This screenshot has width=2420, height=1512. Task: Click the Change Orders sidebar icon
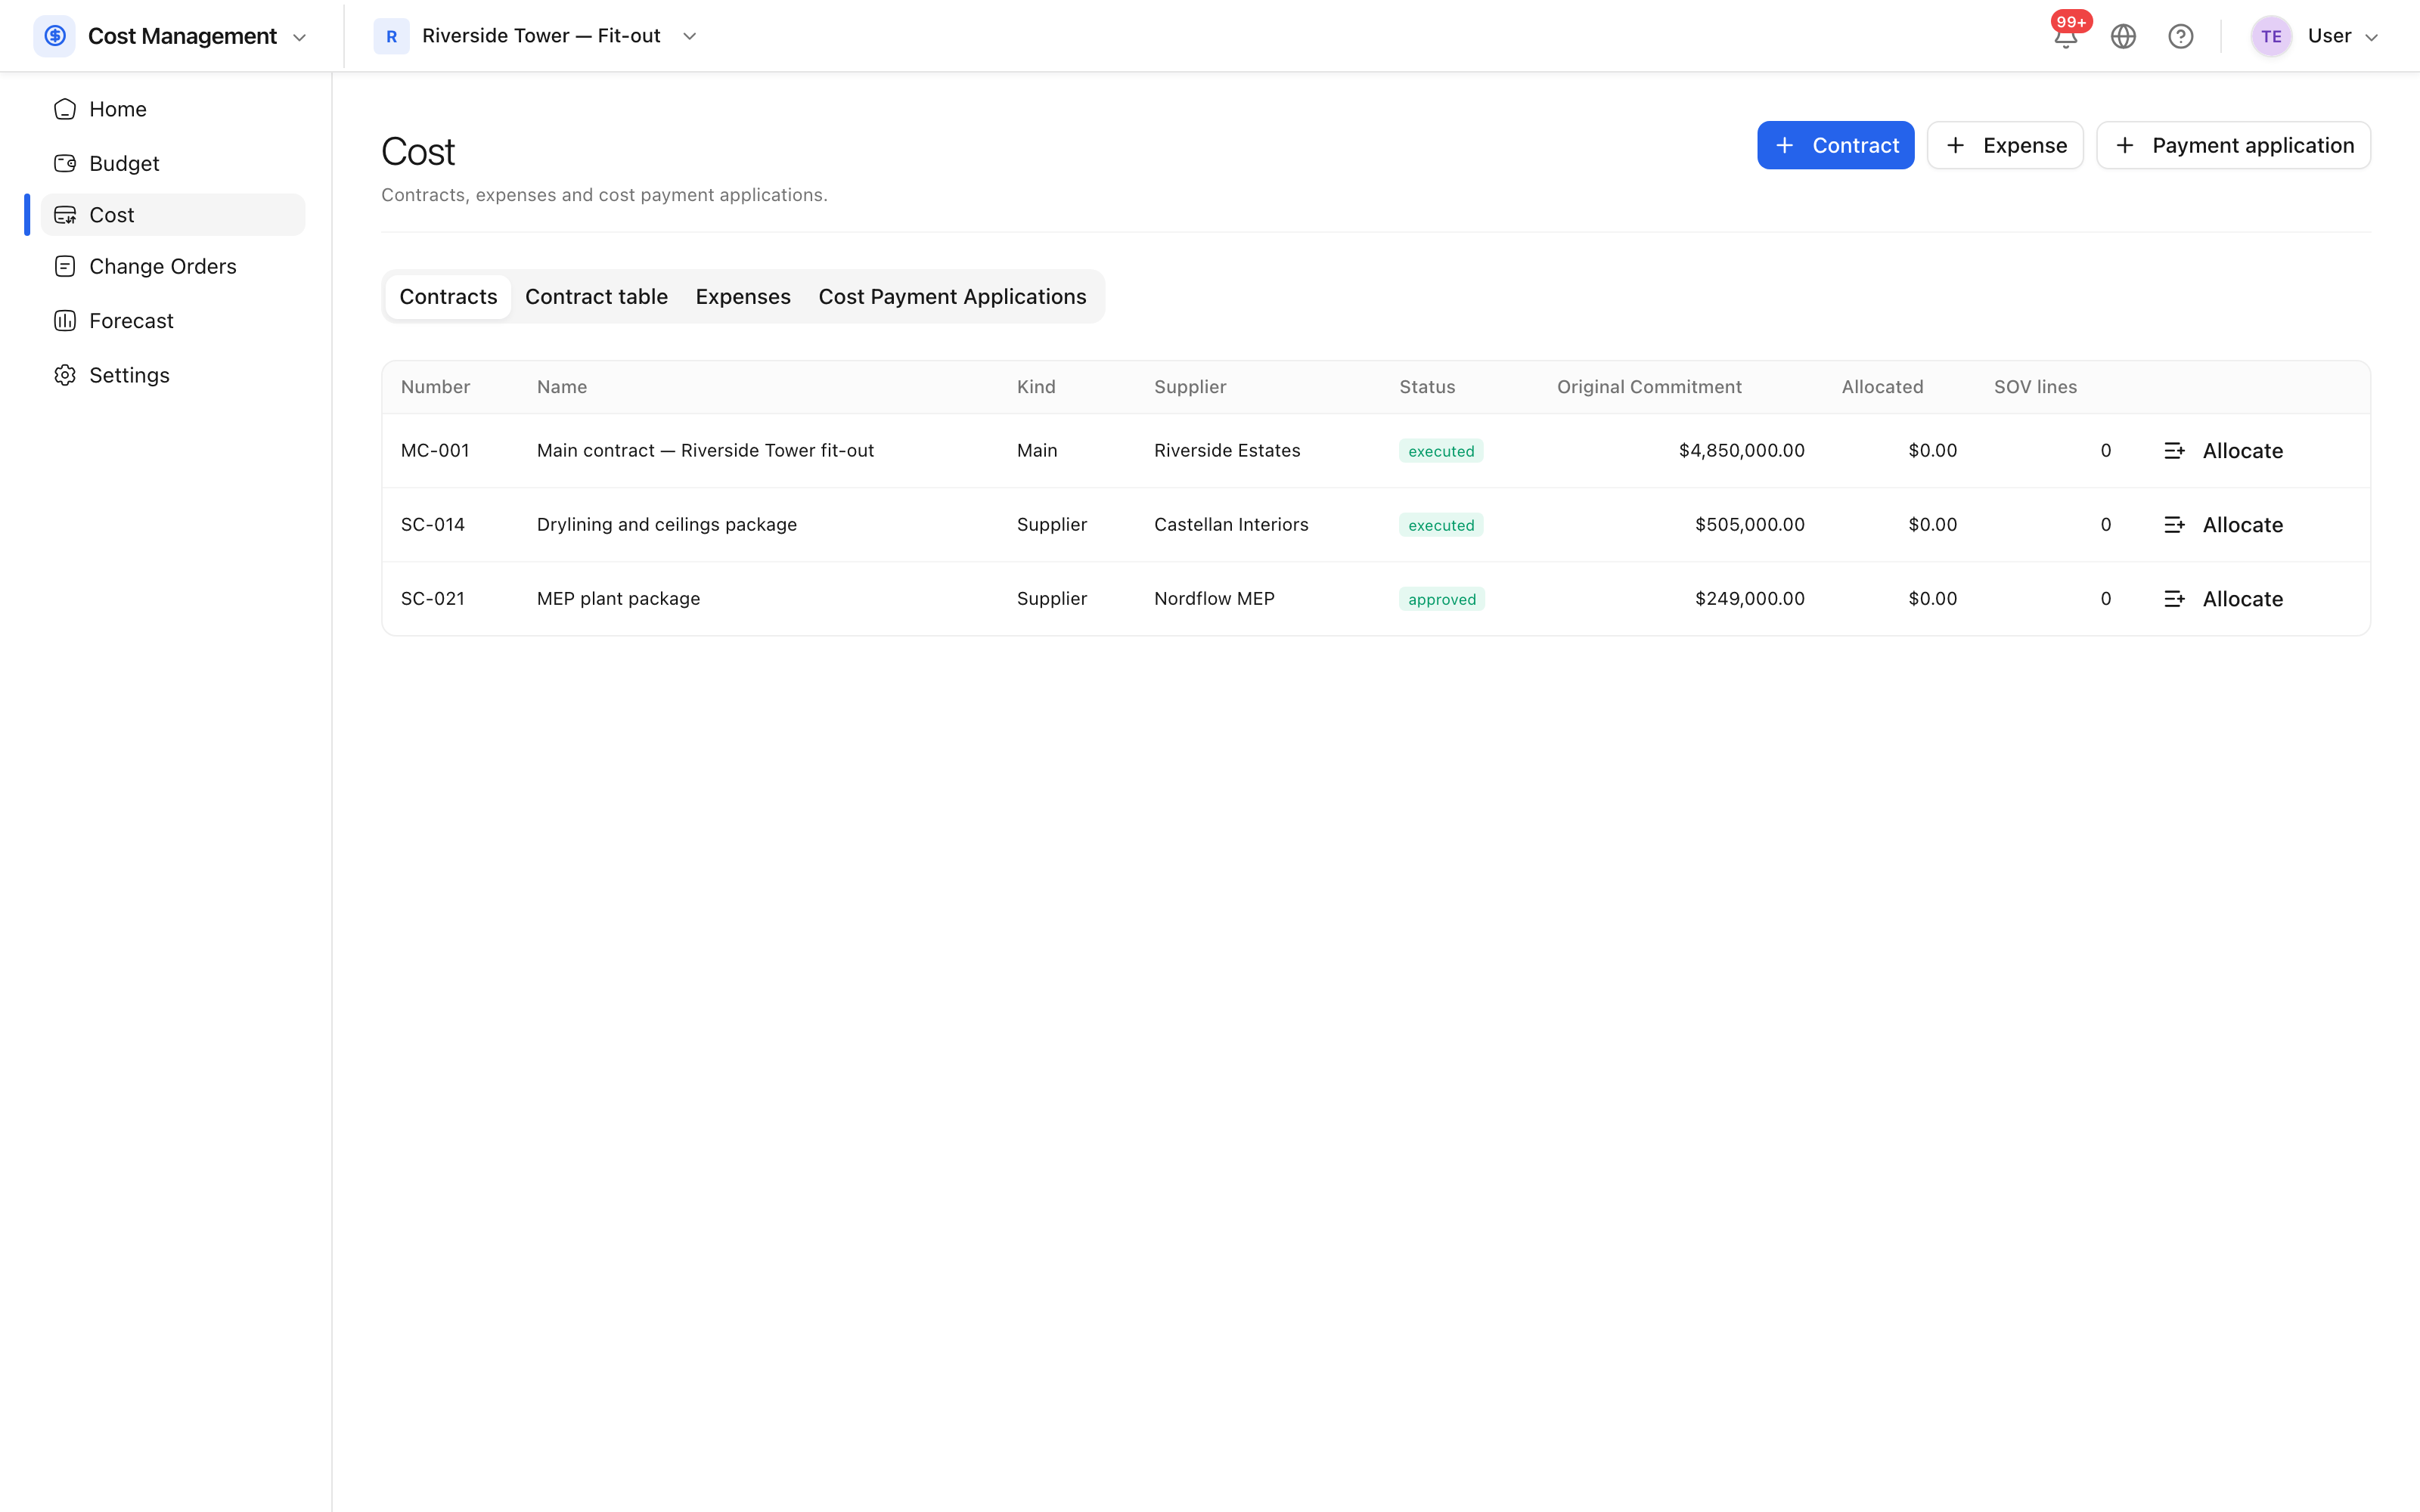tap(65, 266)
